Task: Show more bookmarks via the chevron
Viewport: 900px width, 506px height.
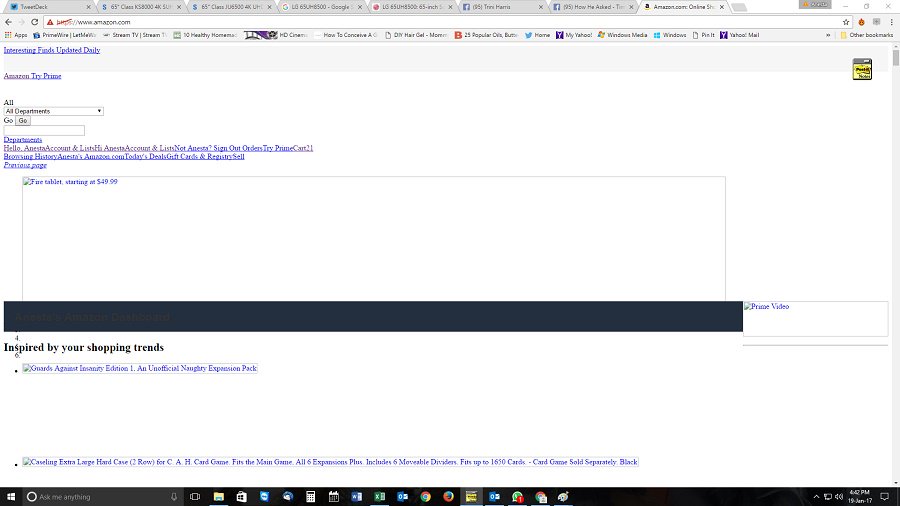Action: [828, 35]
